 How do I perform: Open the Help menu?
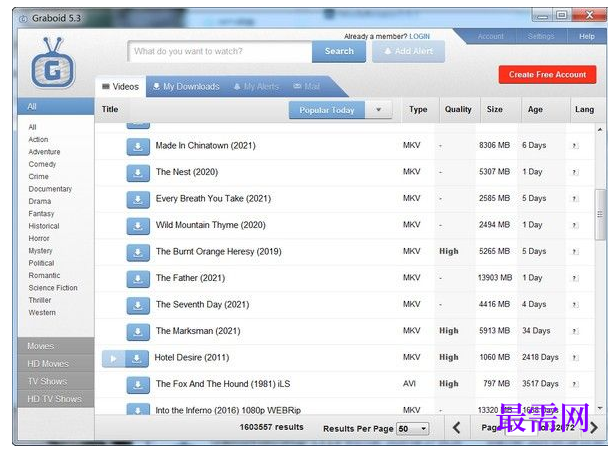point(587,36)
